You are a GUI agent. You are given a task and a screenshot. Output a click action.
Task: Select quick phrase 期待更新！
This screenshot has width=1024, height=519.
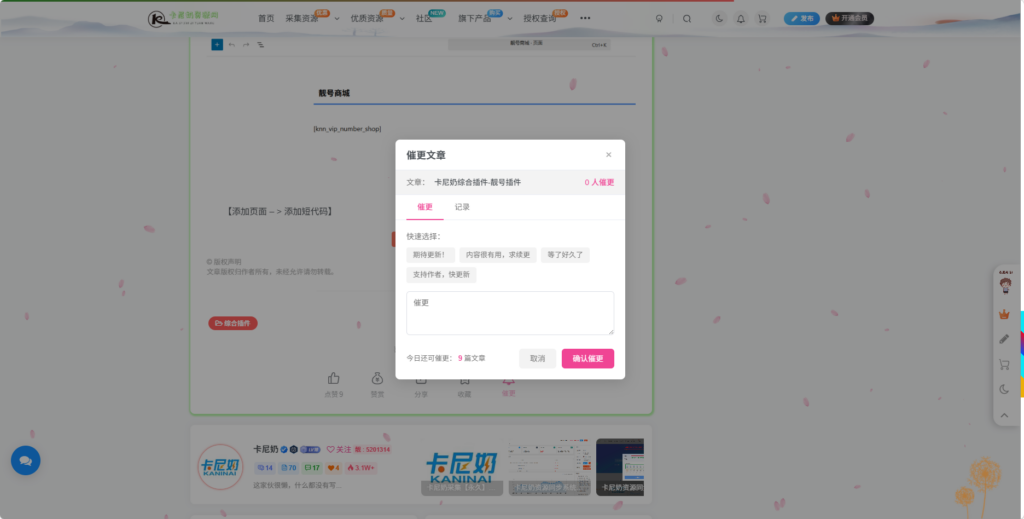(430, 255)
